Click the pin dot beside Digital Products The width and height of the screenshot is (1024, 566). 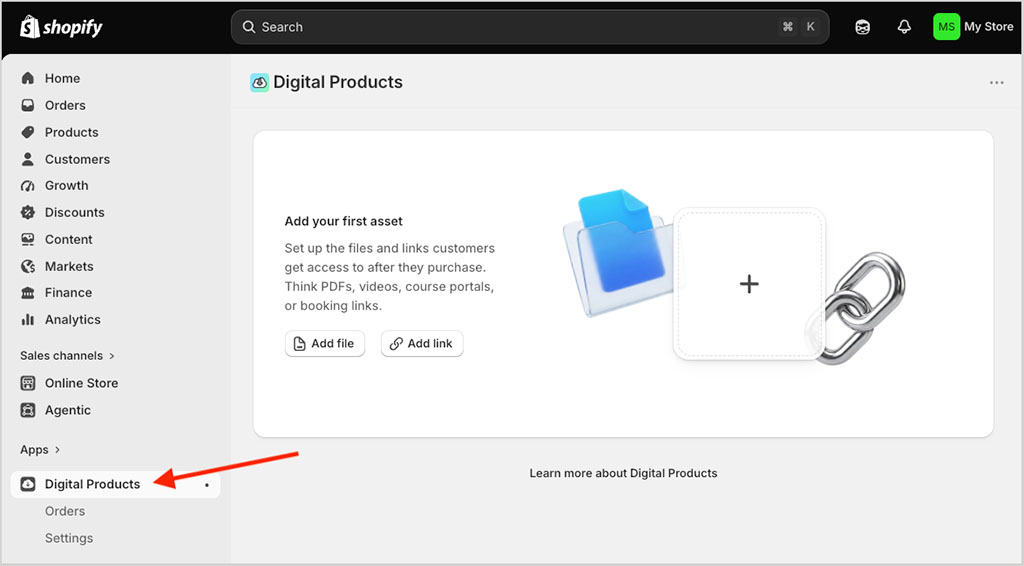point(206,485)
